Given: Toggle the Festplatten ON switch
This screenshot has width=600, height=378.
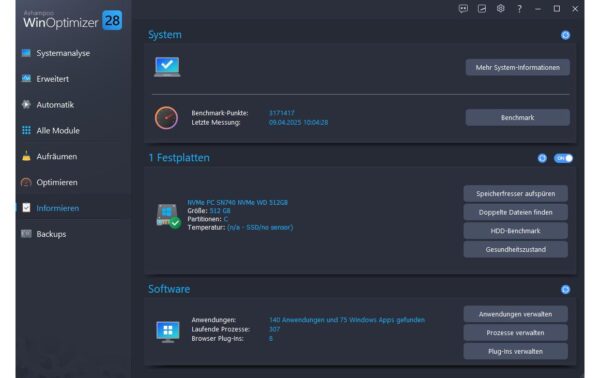Looking at the screenshot, I should pos(563,158).
